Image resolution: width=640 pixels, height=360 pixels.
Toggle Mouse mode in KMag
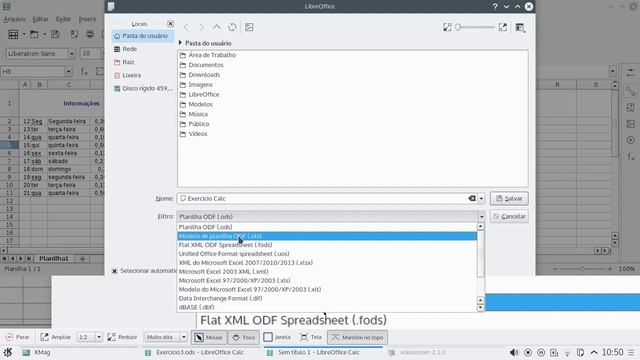pos(209,337)
